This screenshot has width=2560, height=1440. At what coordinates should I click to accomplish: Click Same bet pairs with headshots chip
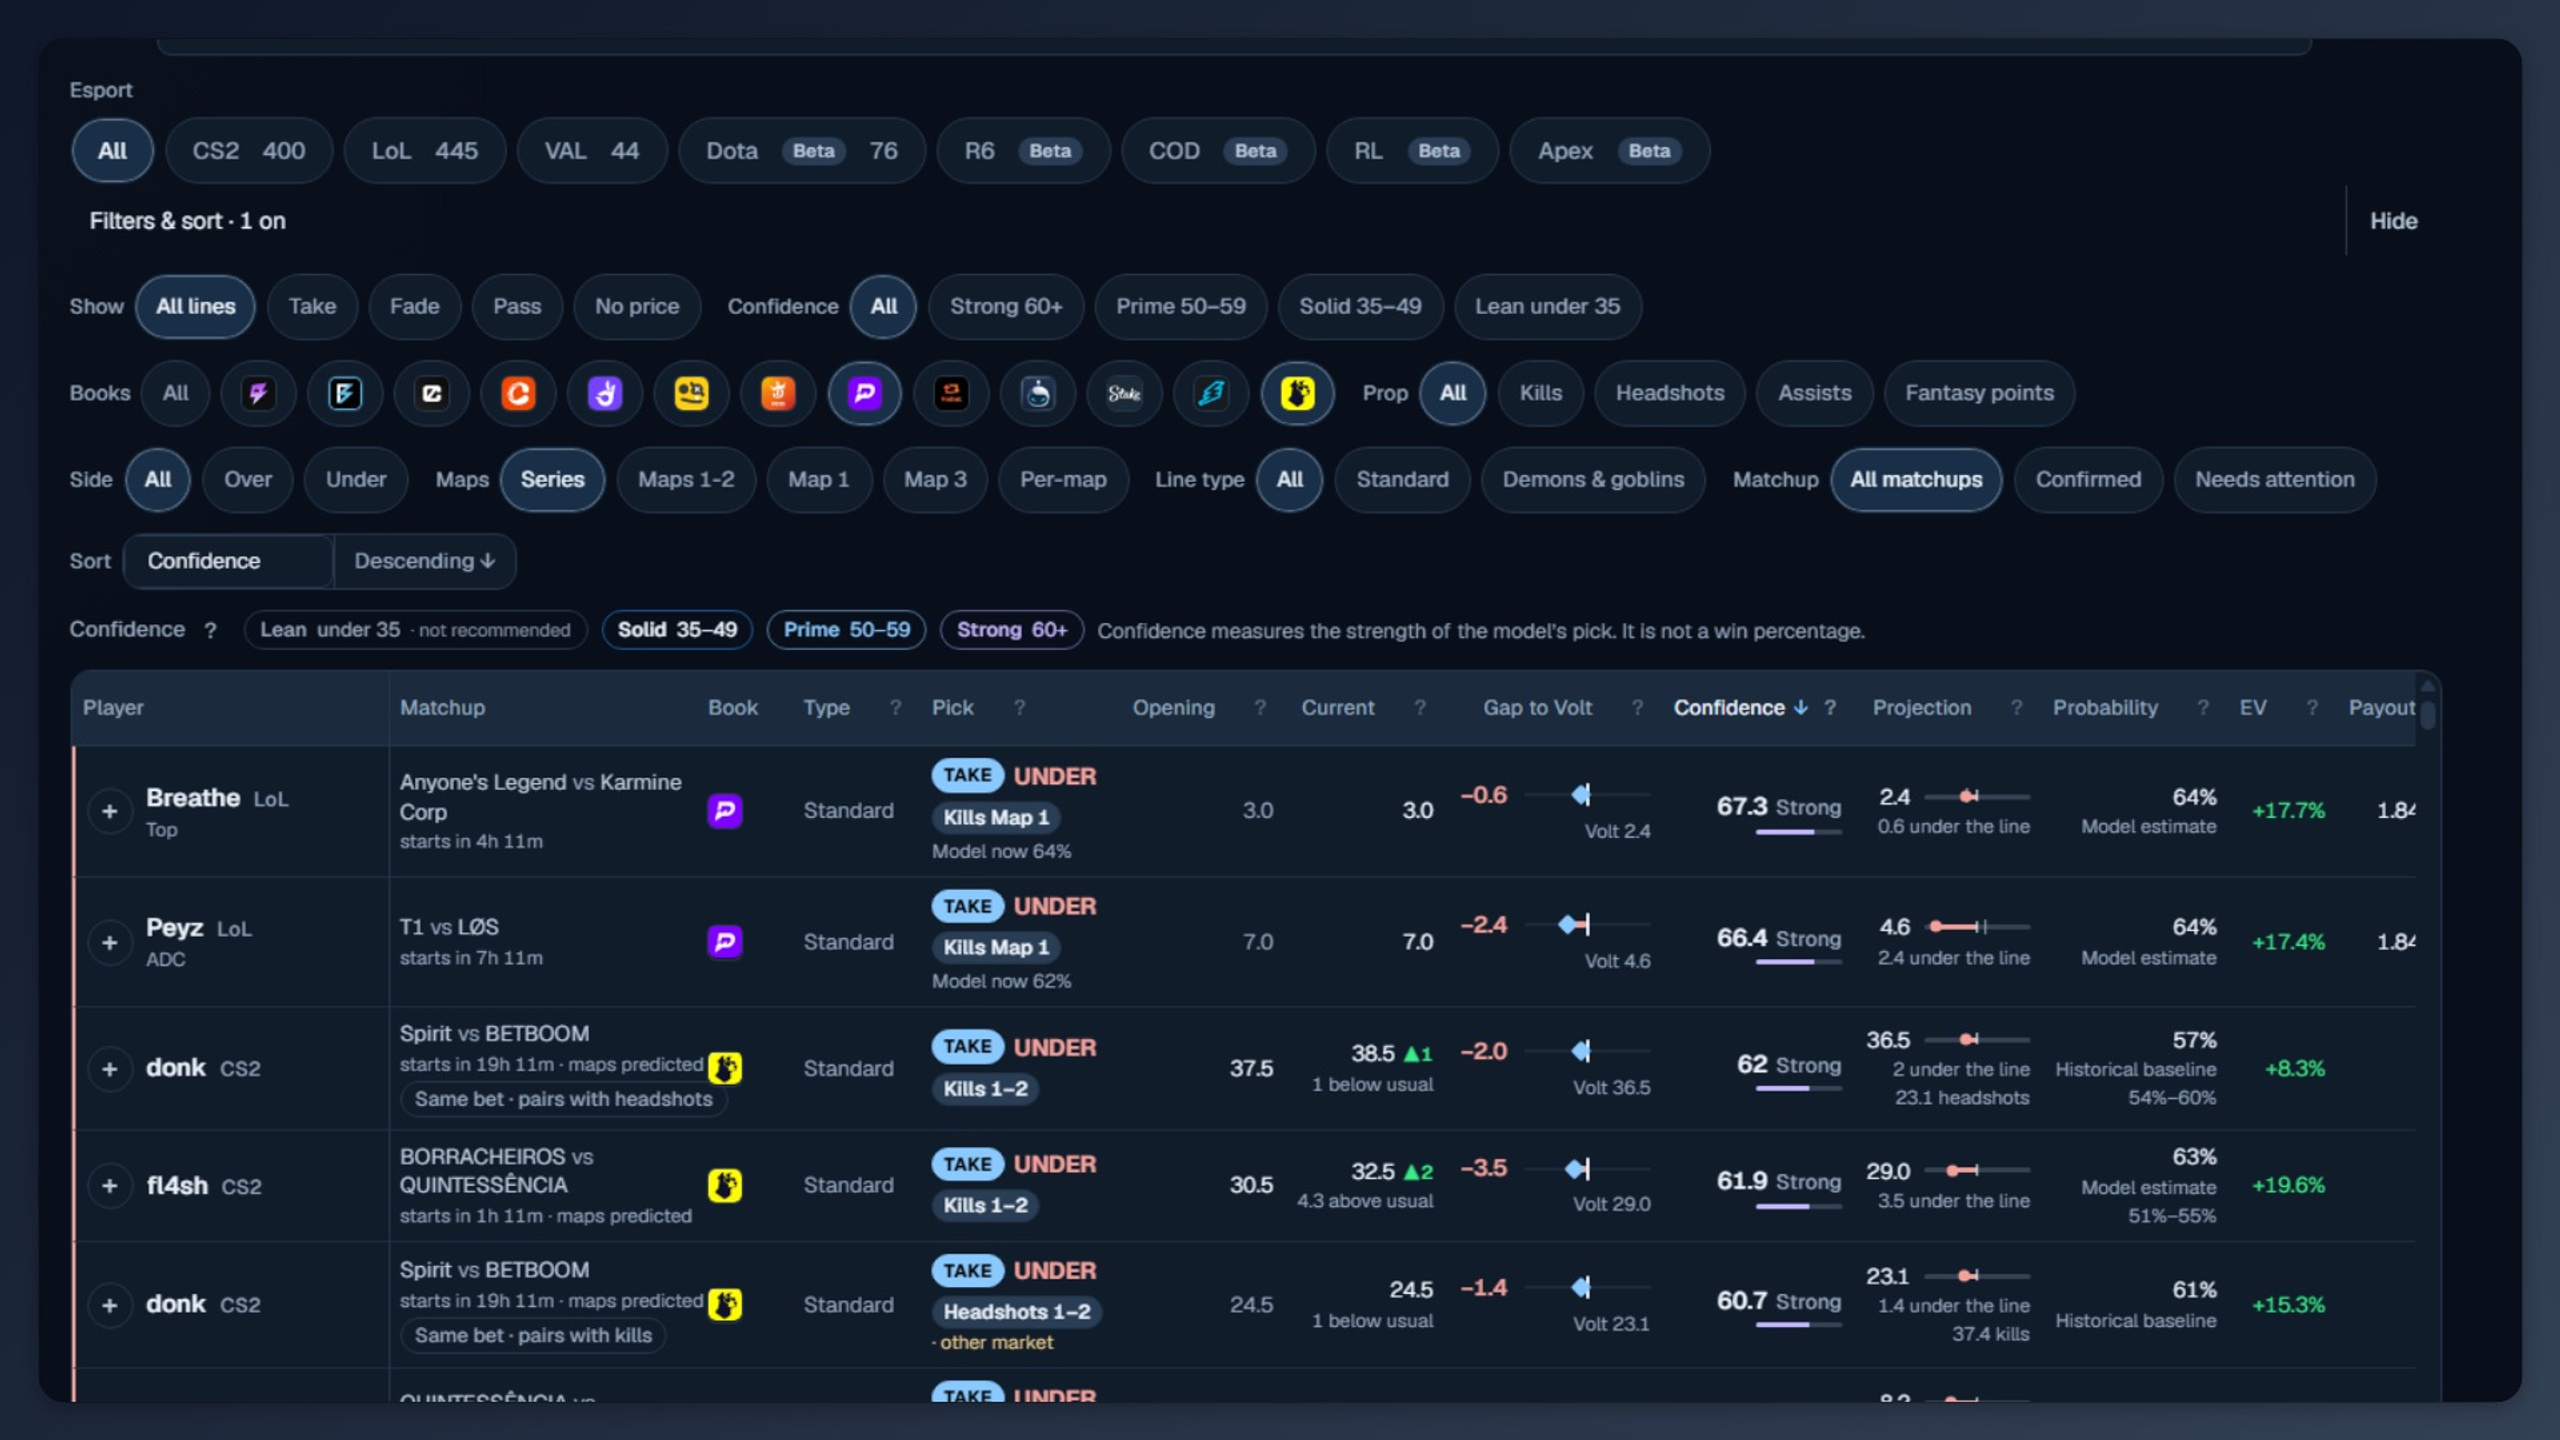point(564,1099)
